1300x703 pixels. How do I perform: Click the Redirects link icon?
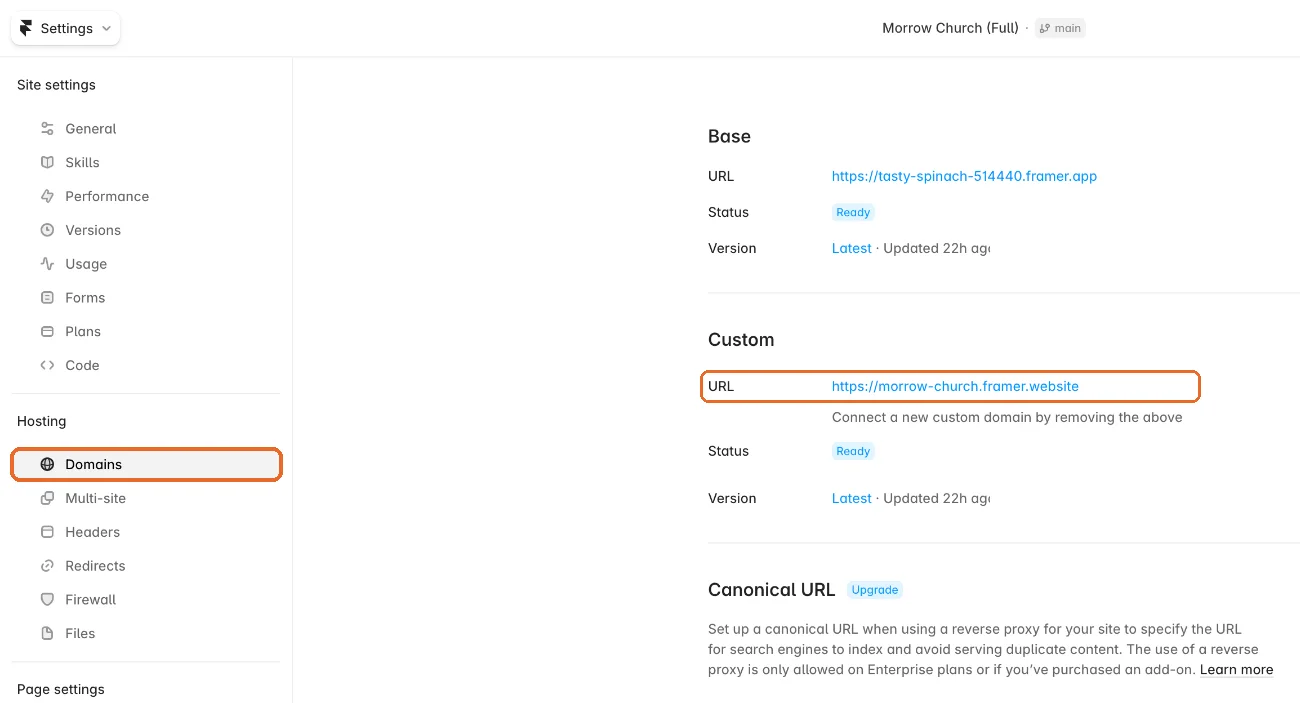(x=47, y=566)
